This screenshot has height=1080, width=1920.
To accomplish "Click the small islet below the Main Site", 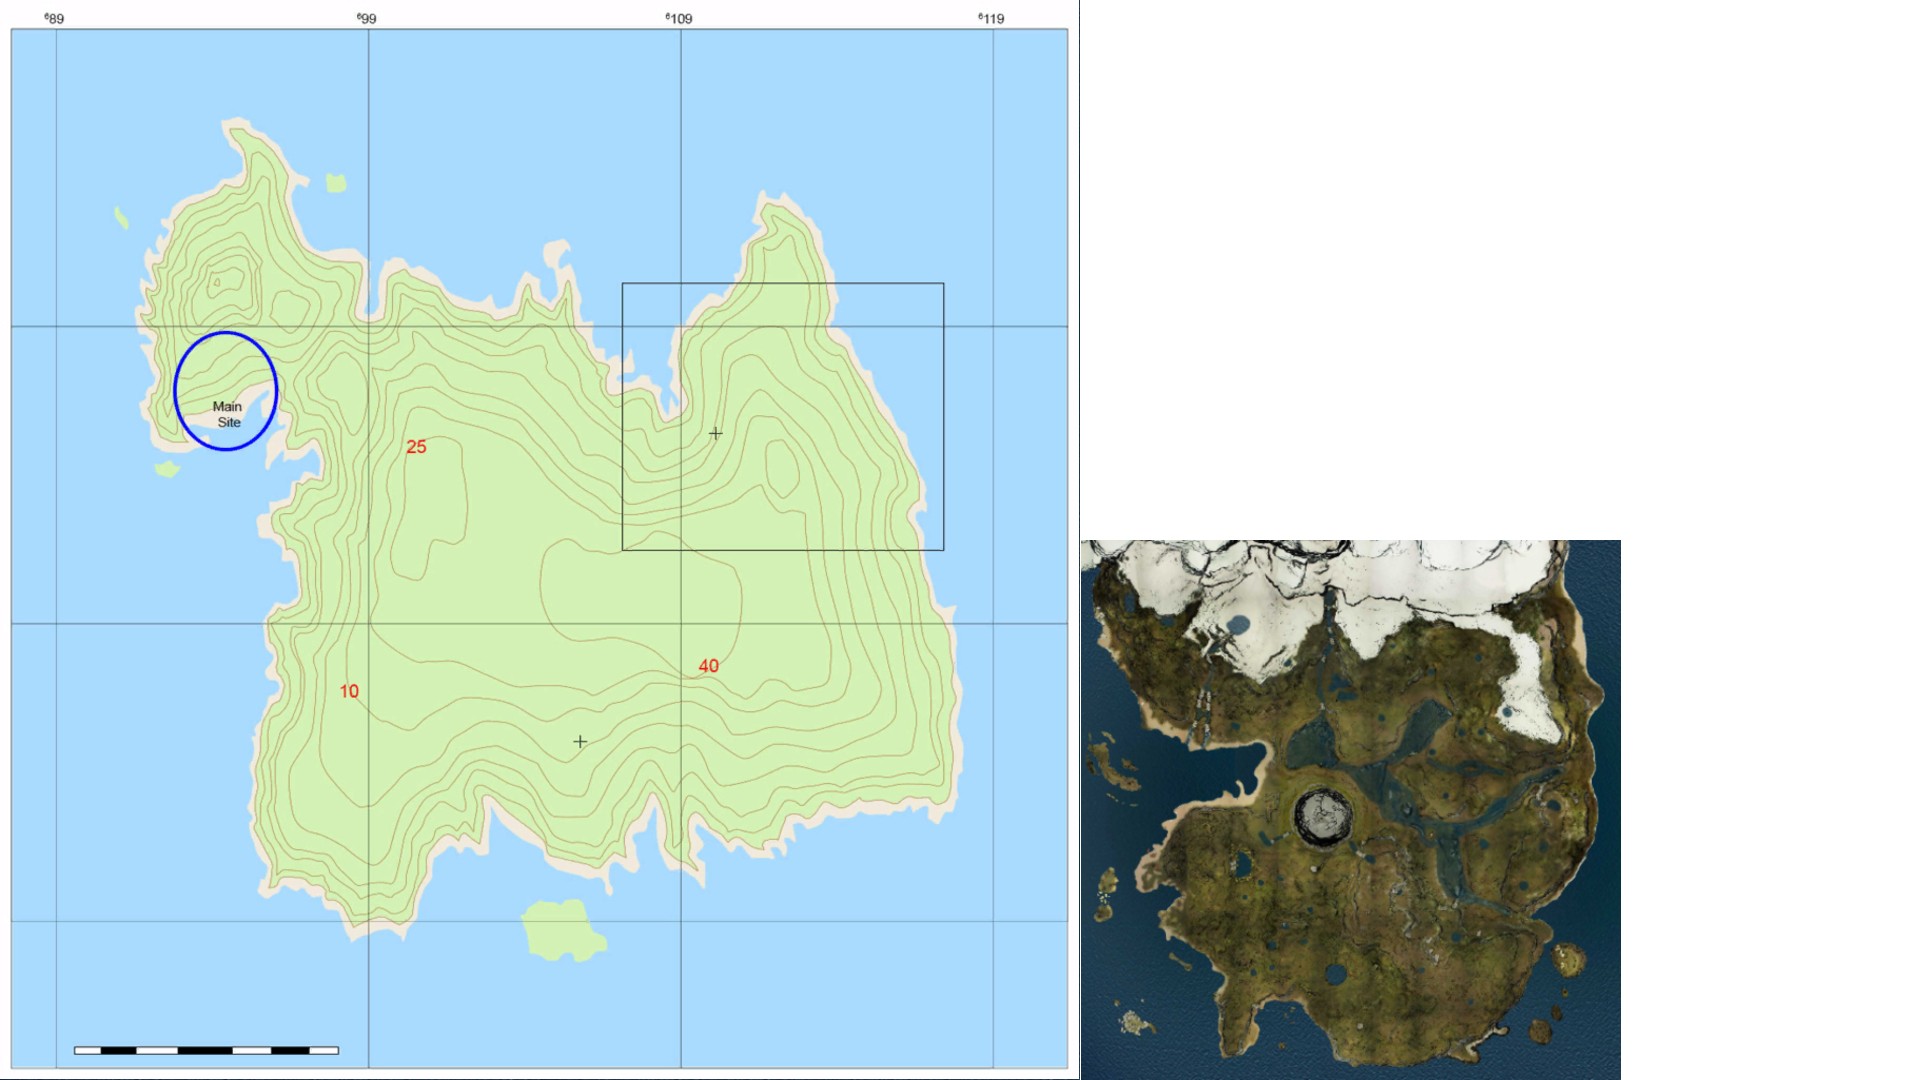I will point(167,468).
